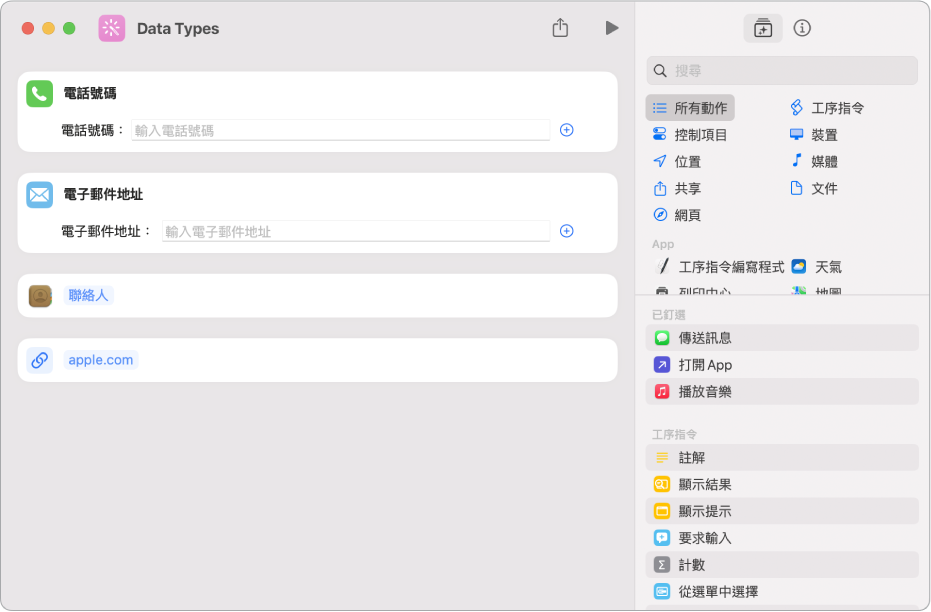Choose the 從選單中選擇 action

[x=782, y=591]
